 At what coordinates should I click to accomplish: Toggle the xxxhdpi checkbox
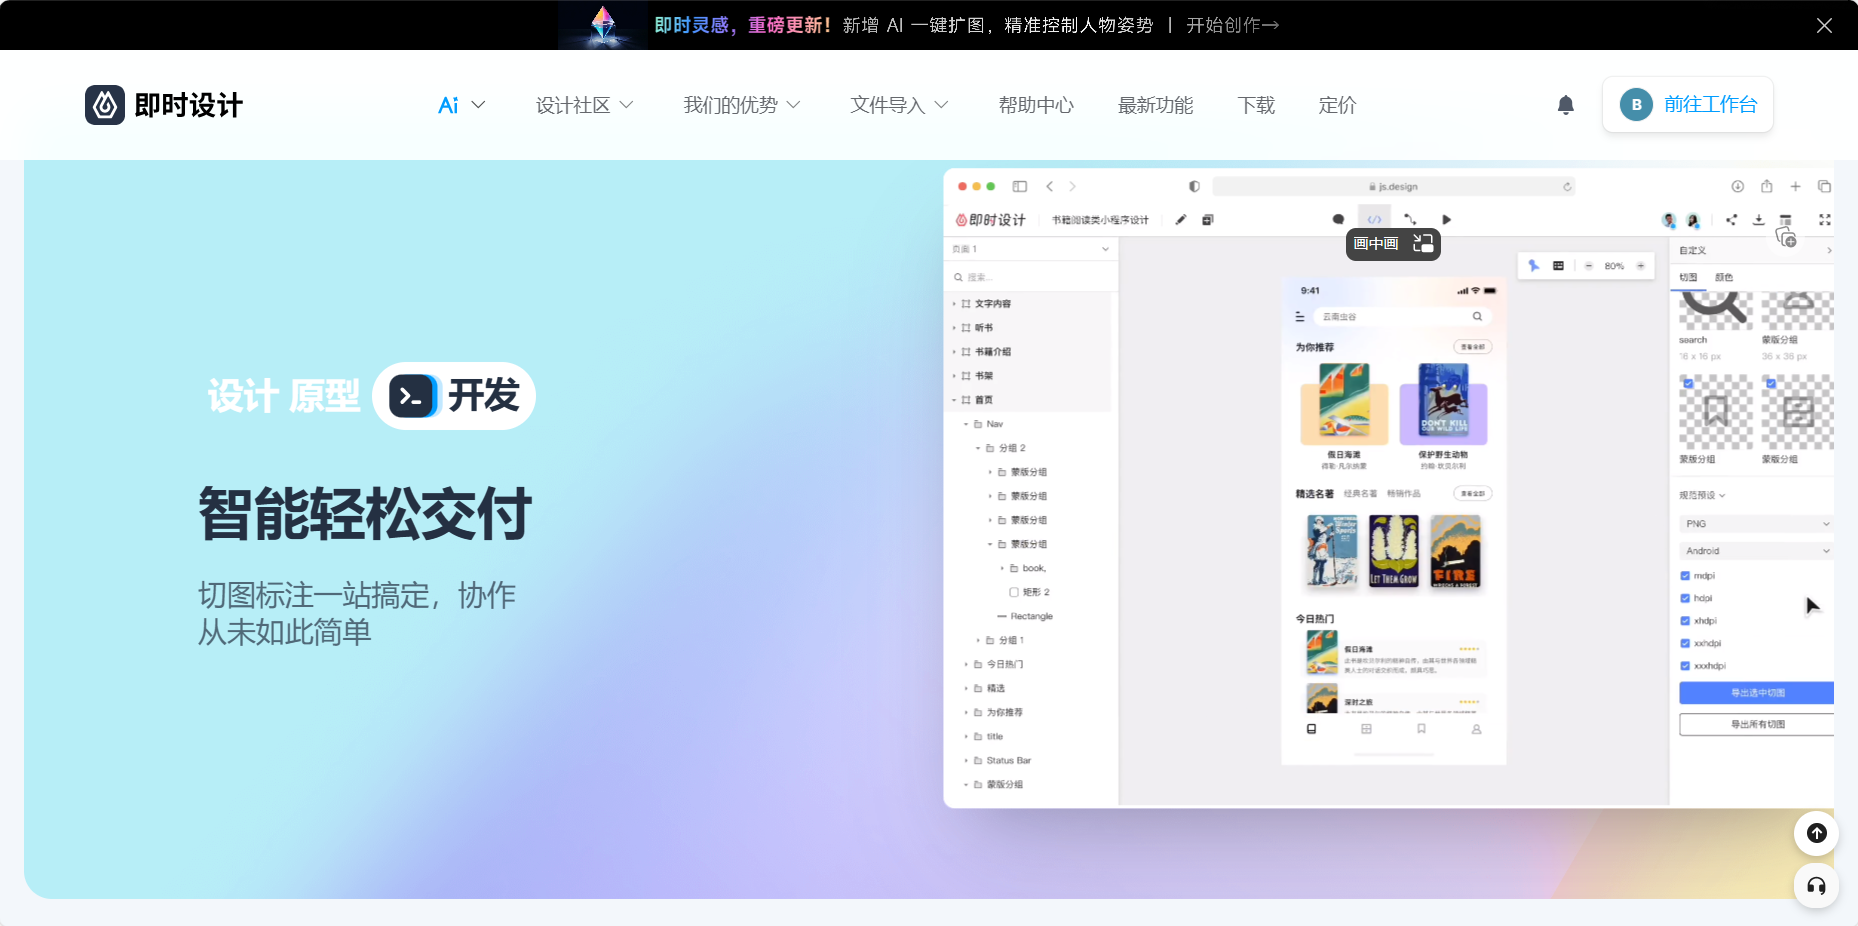pos(1685,666)
